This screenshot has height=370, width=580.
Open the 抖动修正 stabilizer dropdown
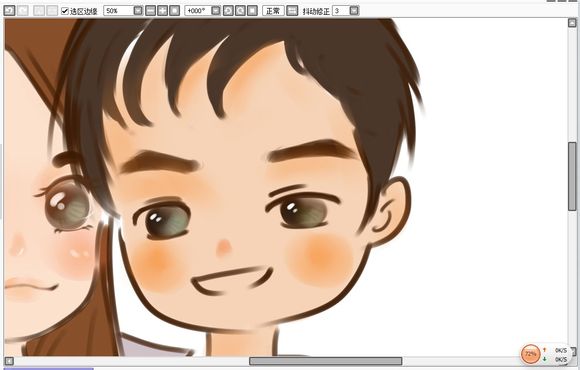(354, 11)
